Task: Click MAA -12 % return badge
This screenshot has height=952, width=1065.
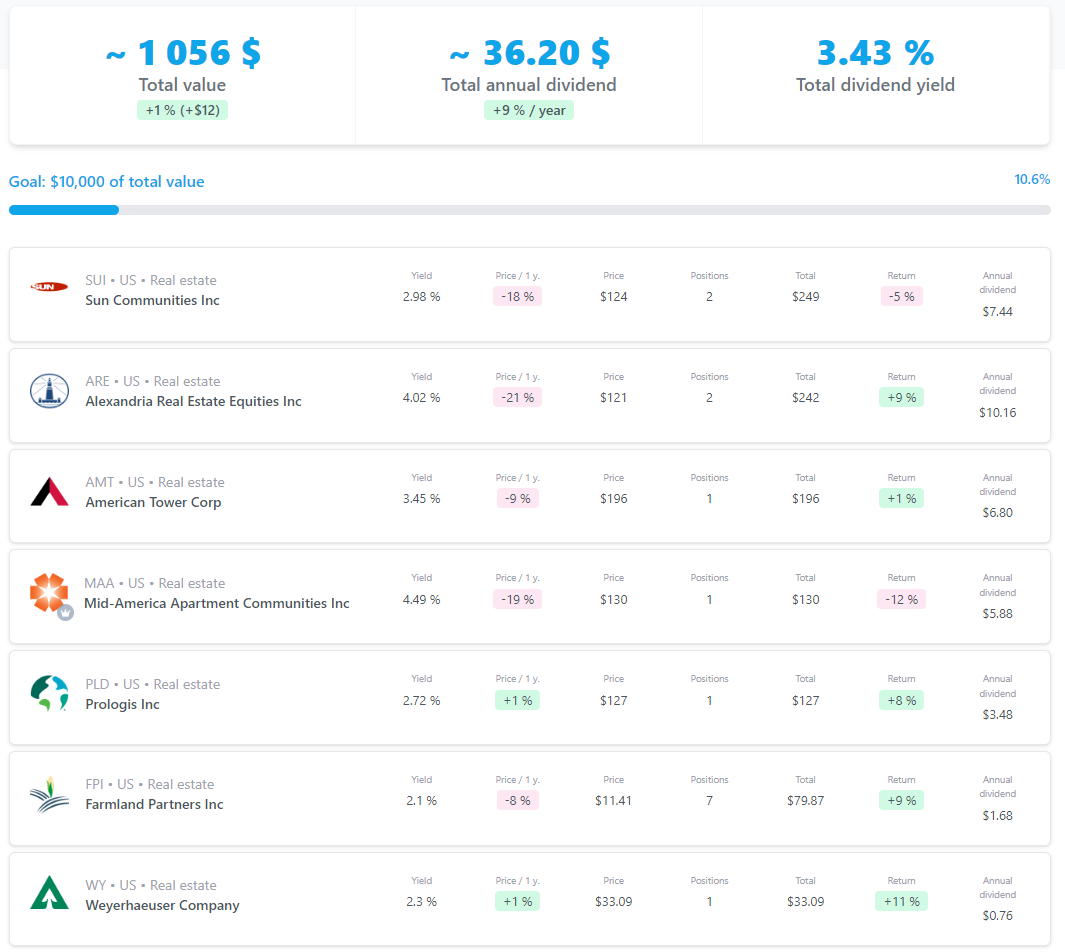Action: pos(902,600)
